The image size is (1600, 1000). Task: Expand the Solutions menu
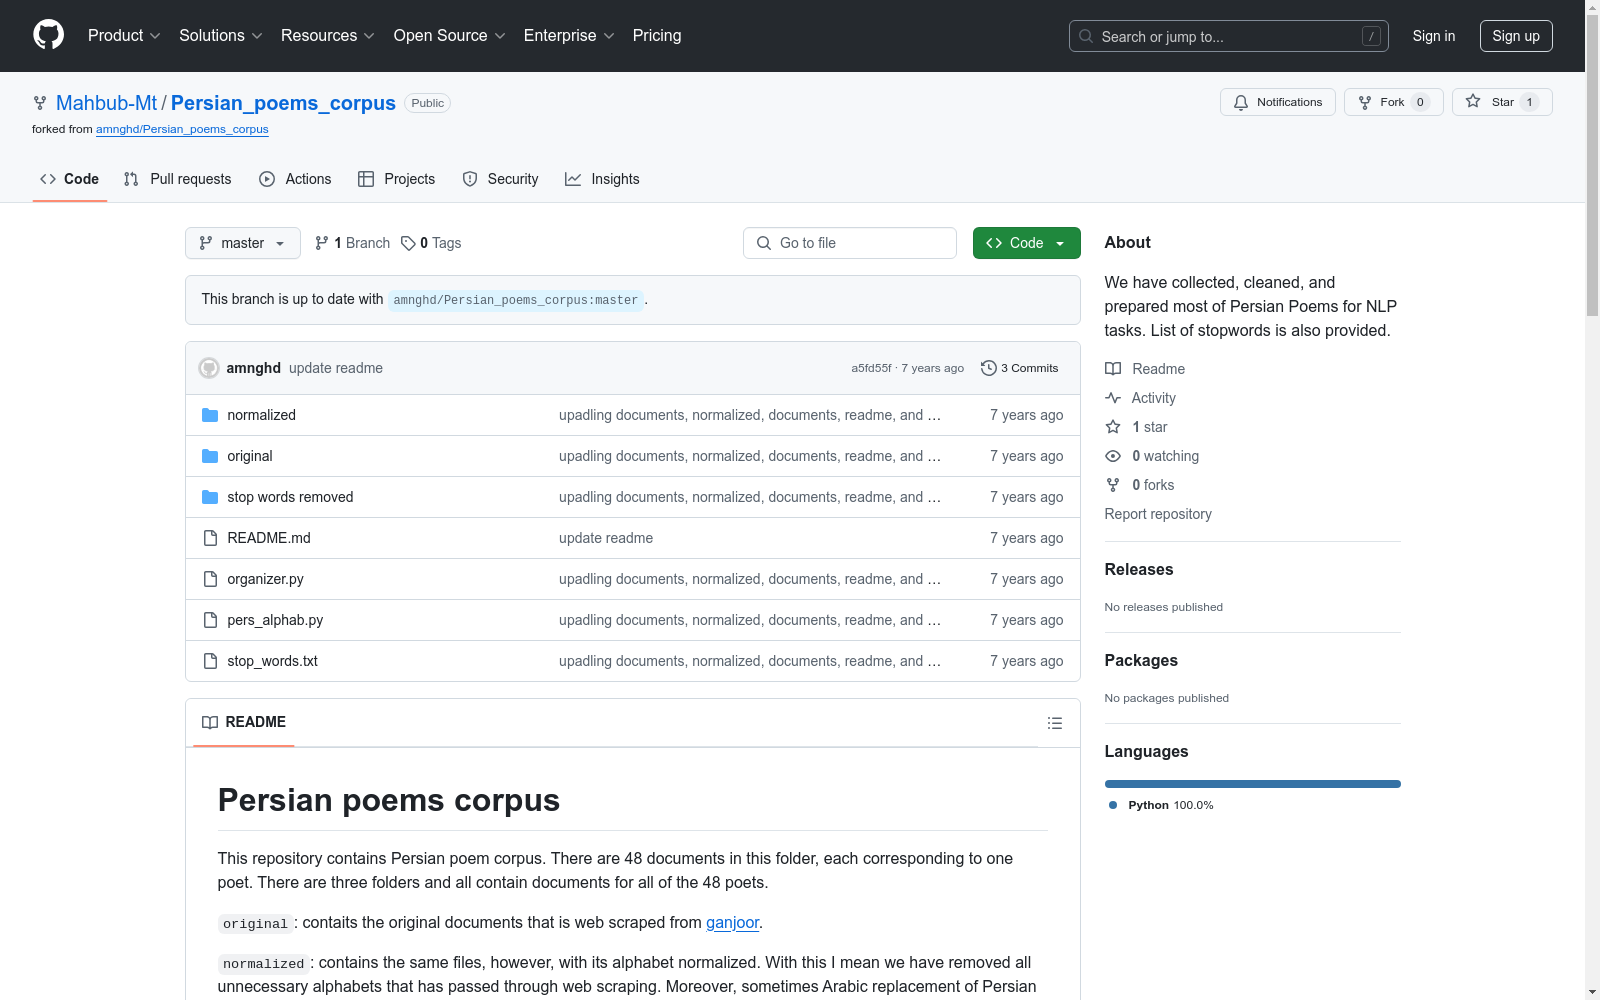click(x=221, y=36)
